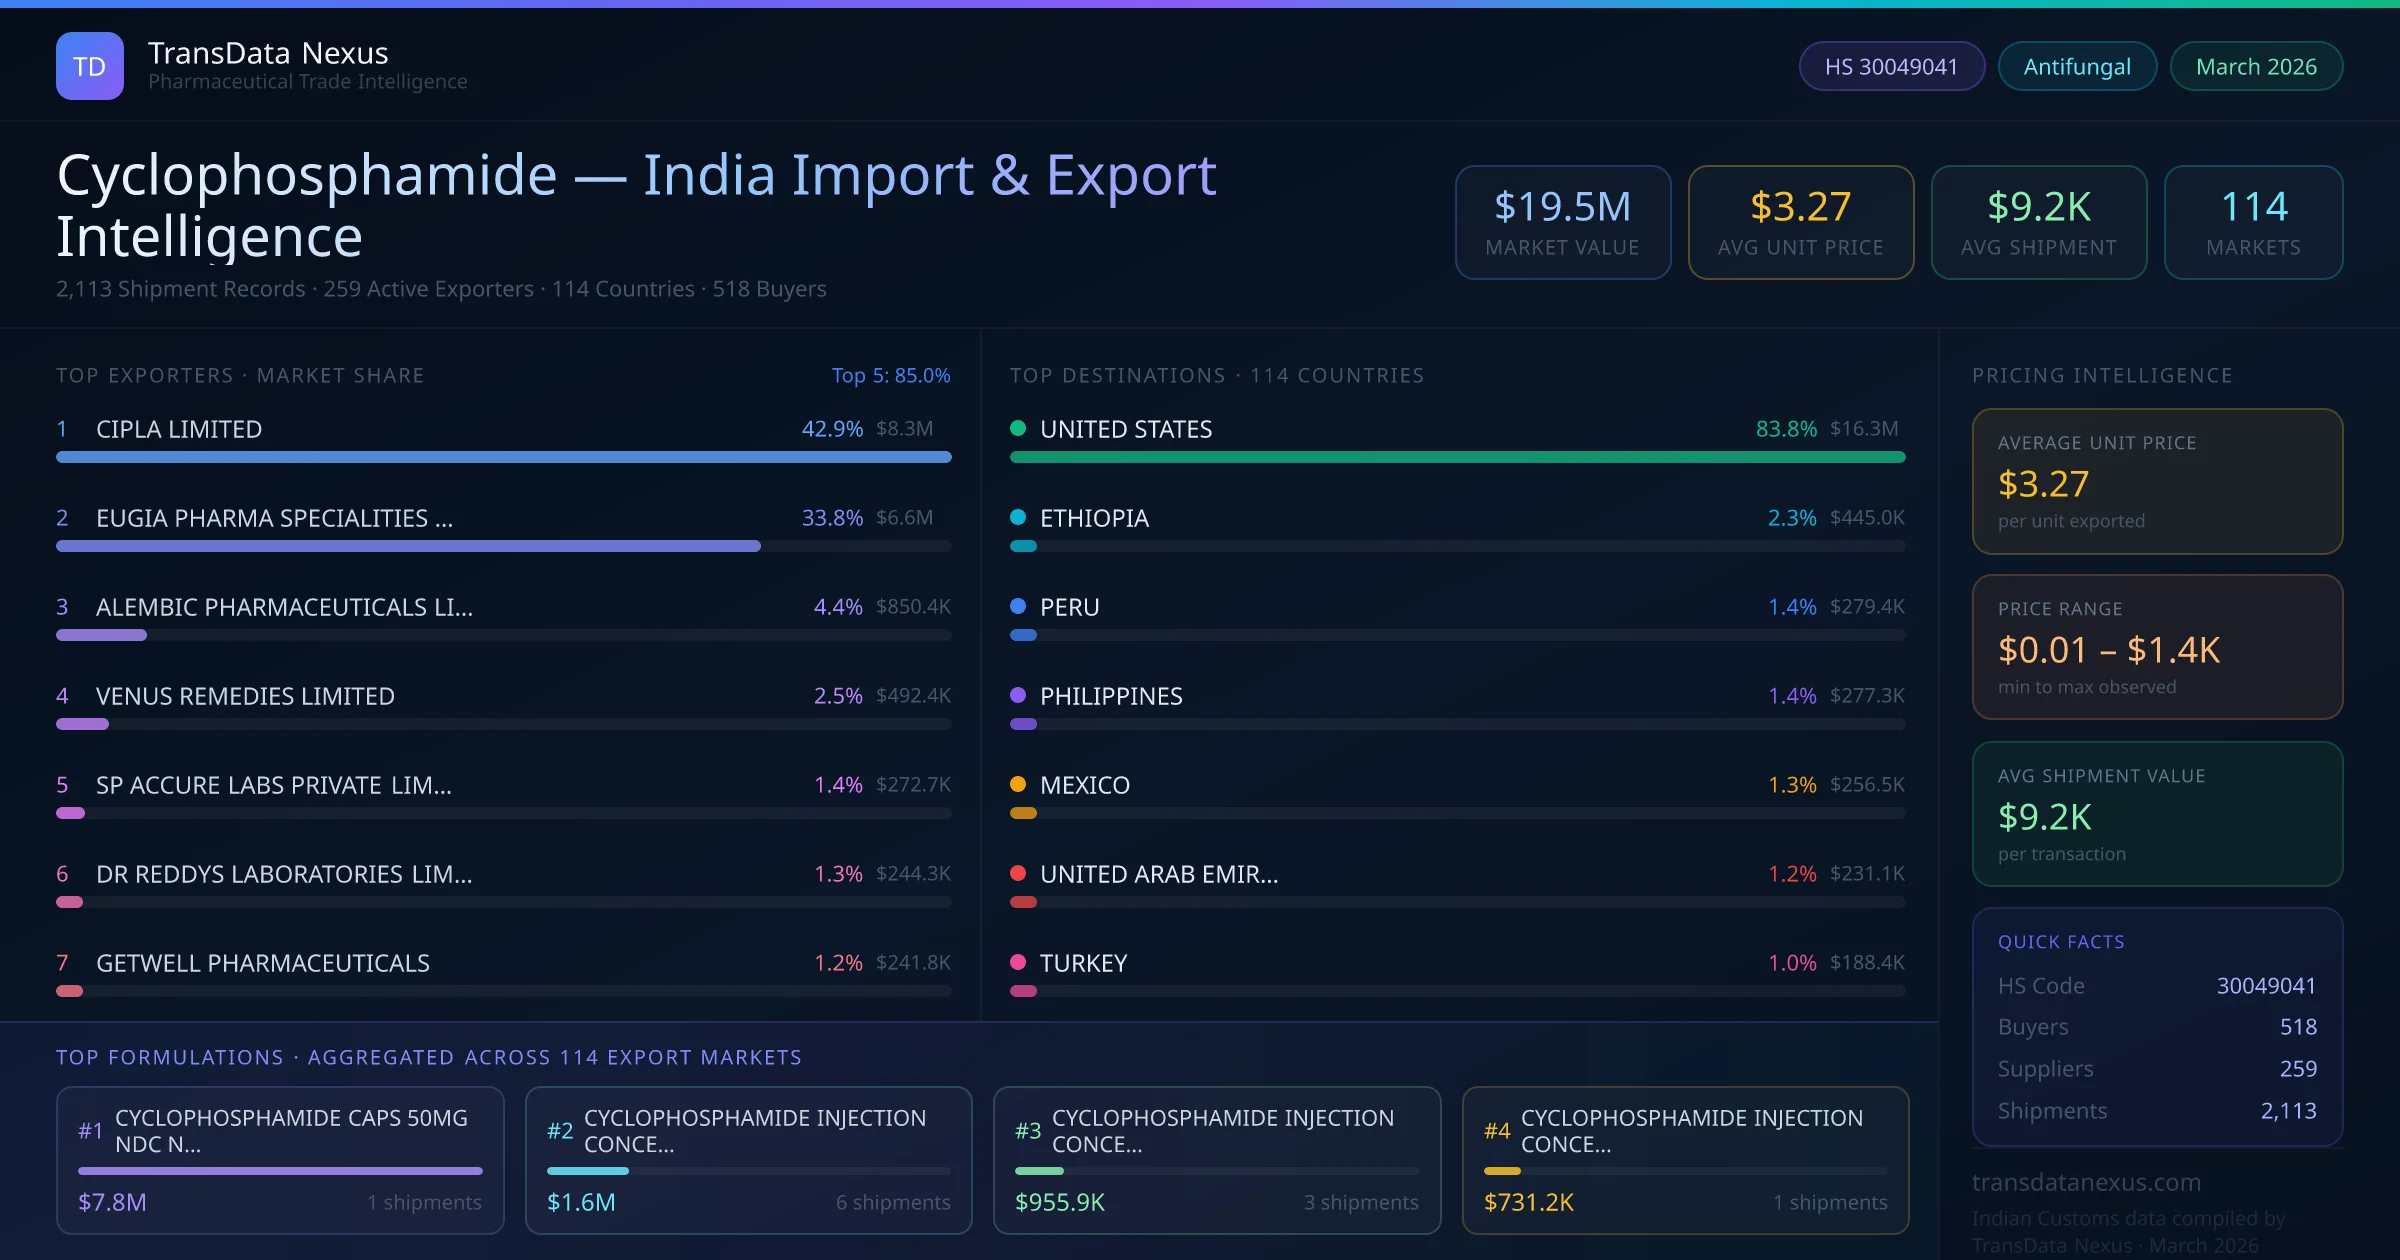Click the March 2026 date pill
Image resolution: width=2400 pixels, height=1260 pixels.
coord(2256,66)
